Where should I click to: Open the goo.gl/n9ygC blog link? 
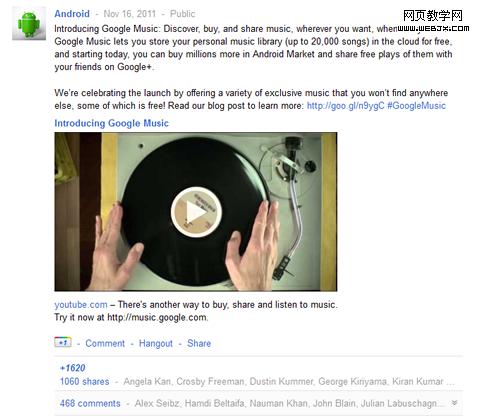click(346, 106)
